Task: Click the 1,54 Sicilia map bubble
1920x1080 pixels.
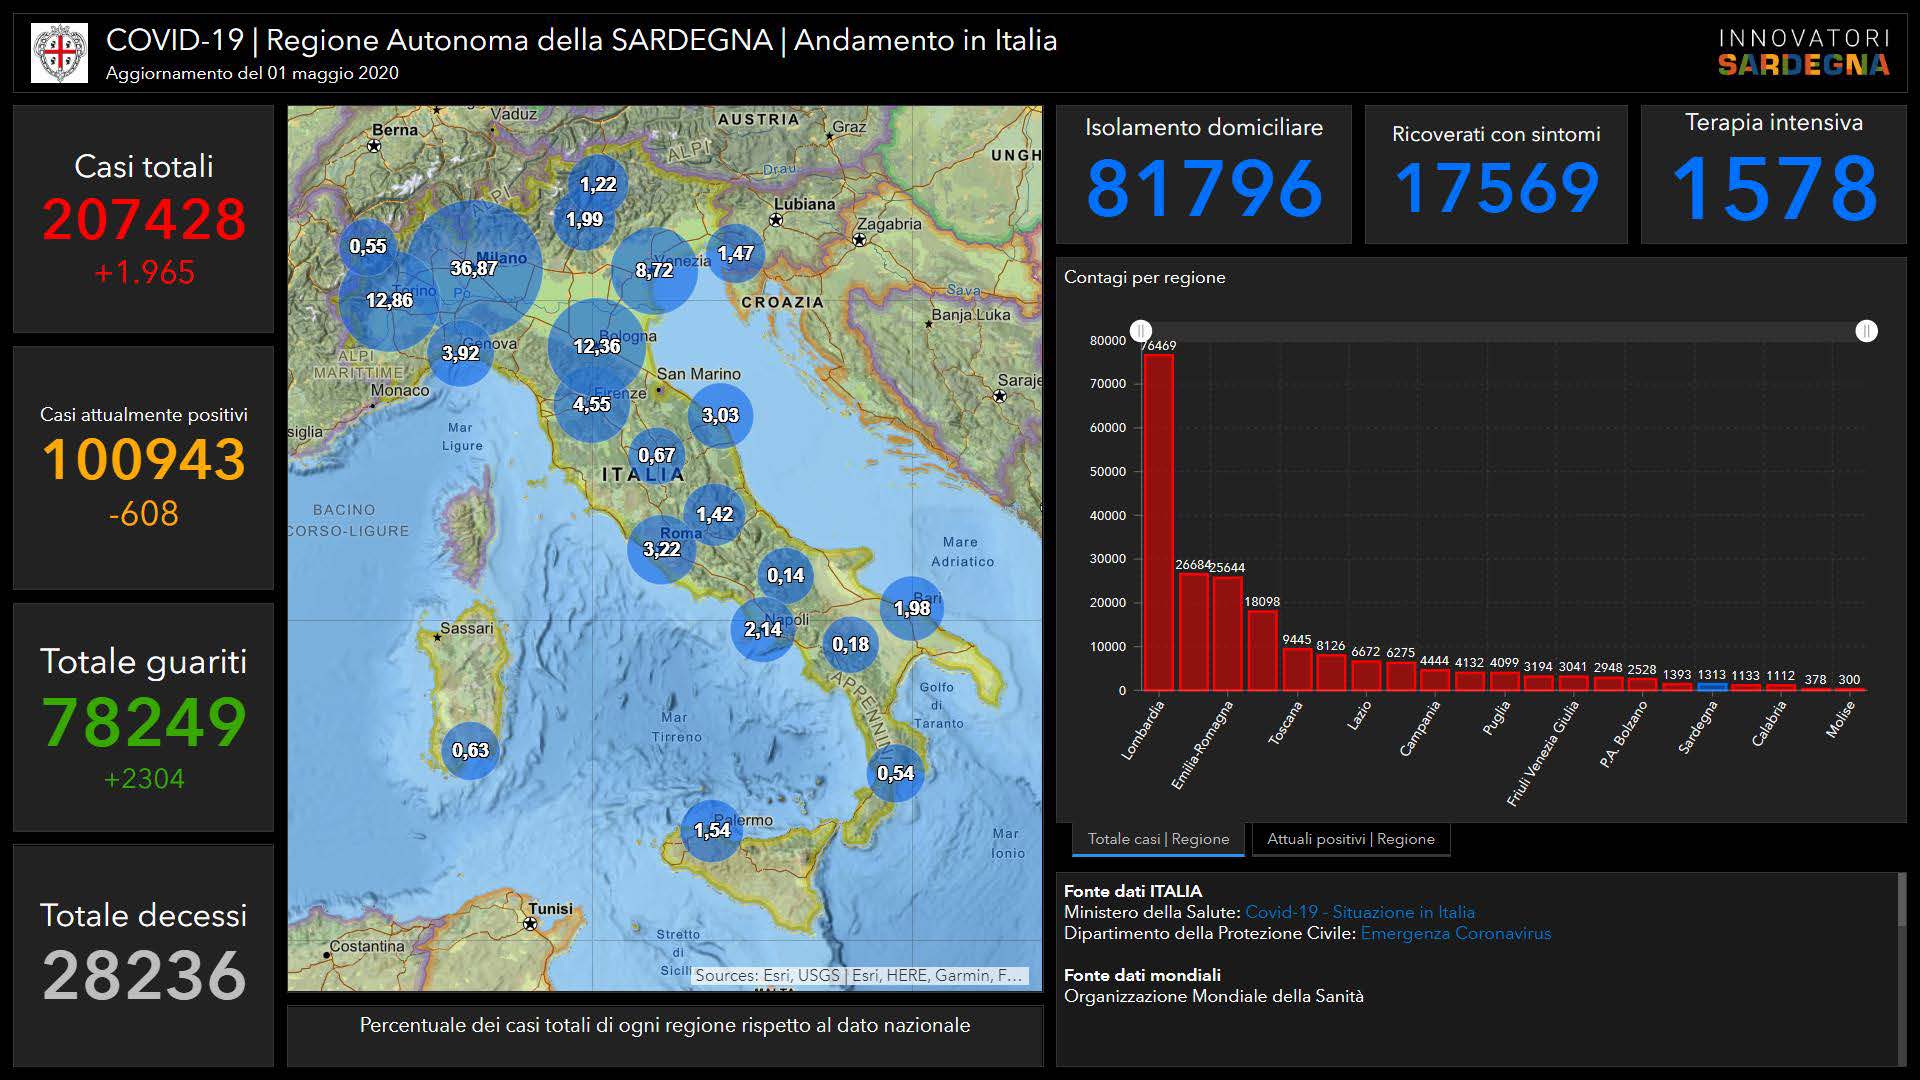Action: tap(712, 830)
